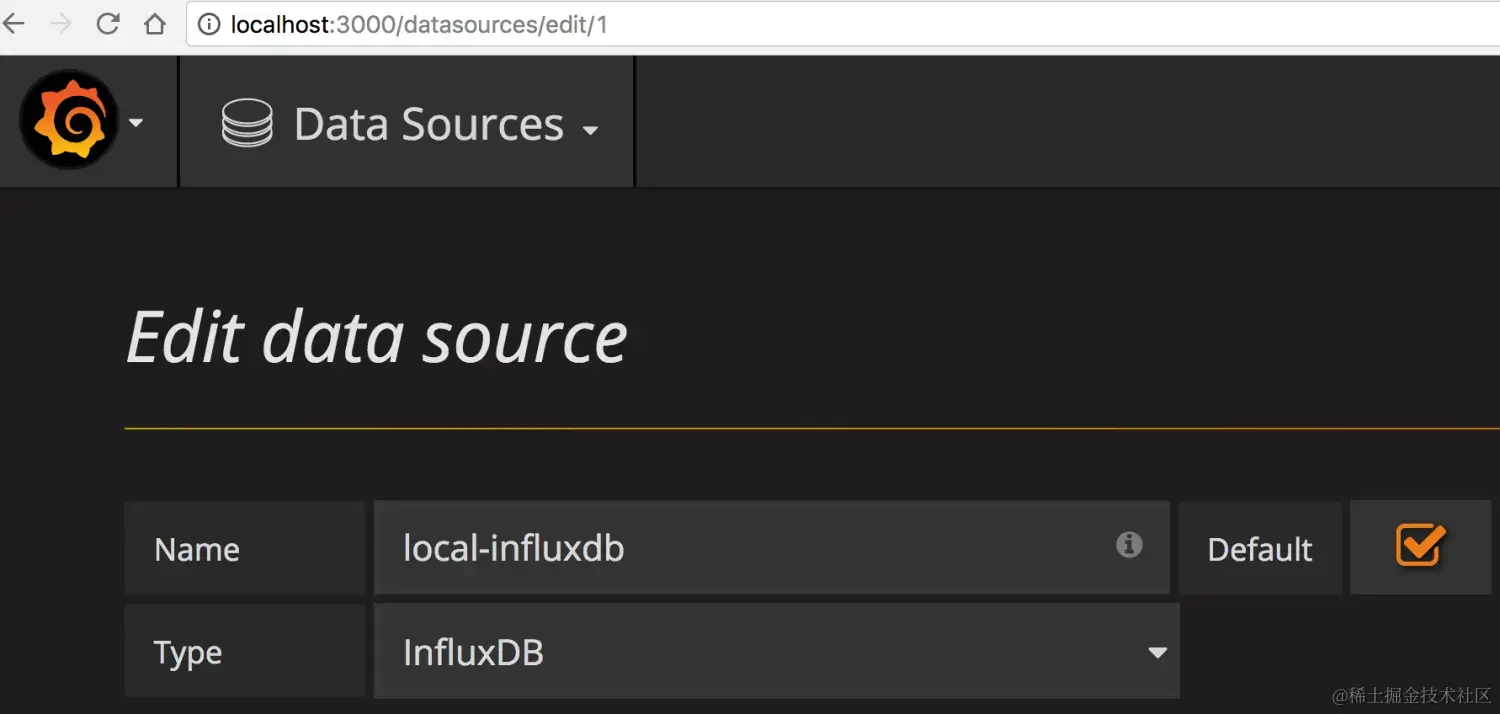Click the Type dropdown arrow

tap(1157, 653)
